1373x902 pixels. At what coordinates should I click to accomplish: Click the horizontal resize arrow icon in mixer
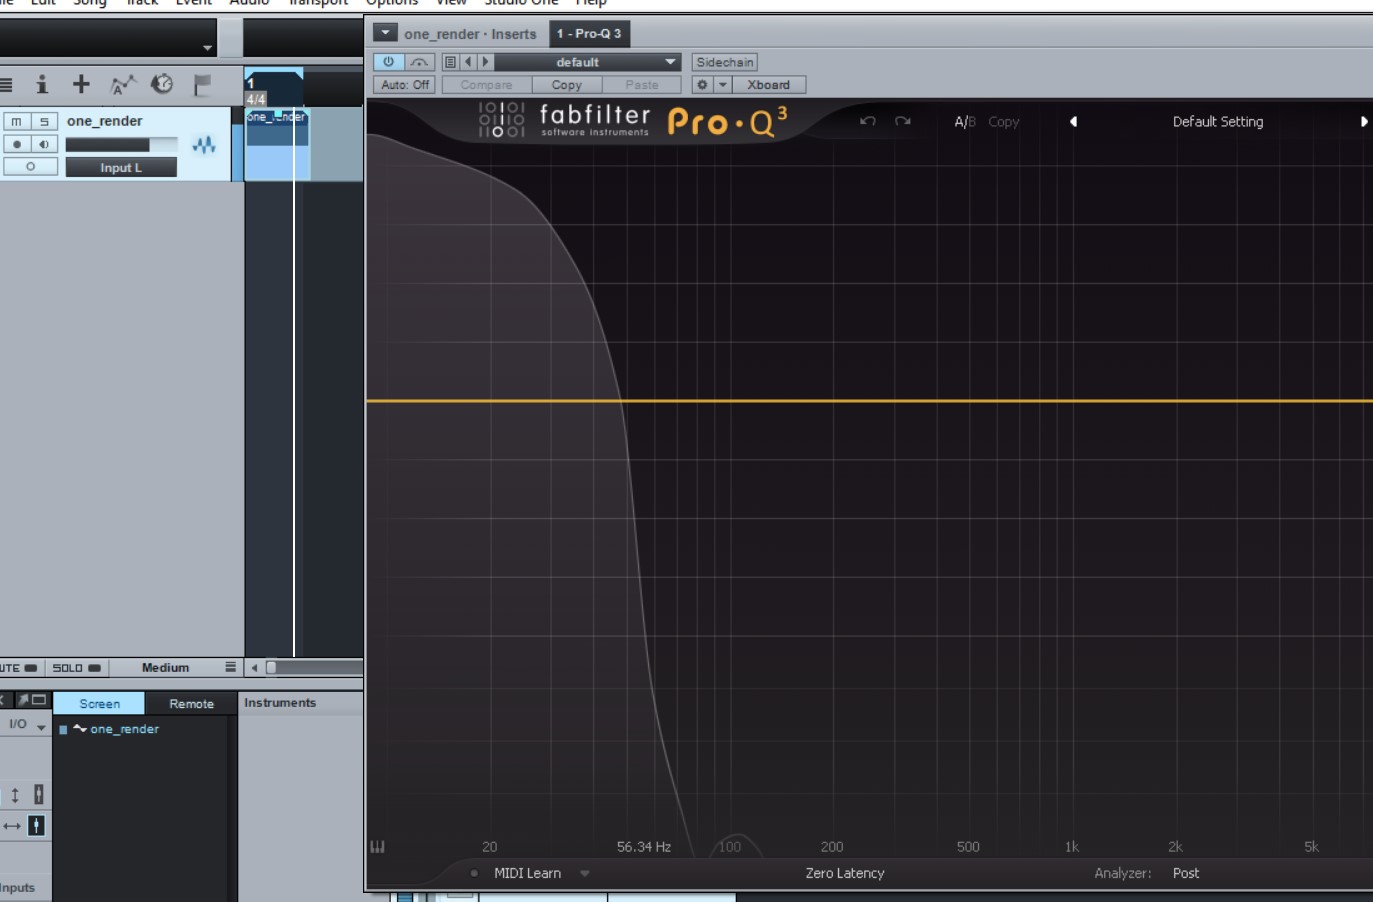(x=12, y=826)
